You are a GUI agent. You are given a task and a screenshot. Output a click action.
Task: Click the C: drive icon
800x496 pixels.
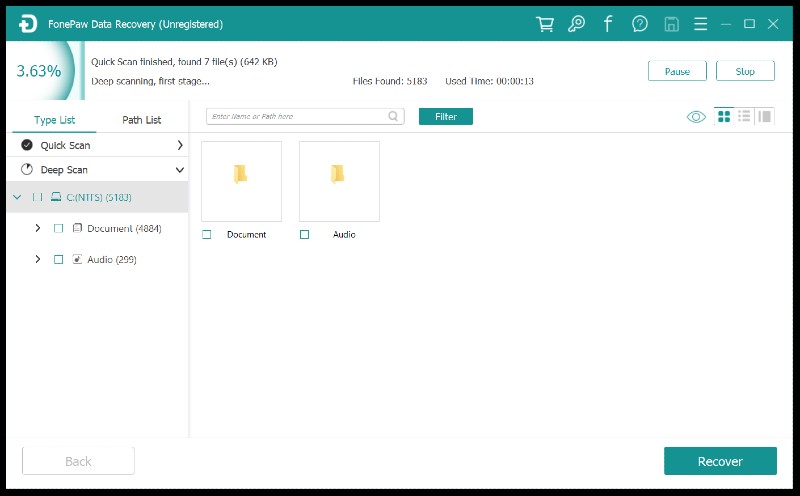(x=56, y=197)
